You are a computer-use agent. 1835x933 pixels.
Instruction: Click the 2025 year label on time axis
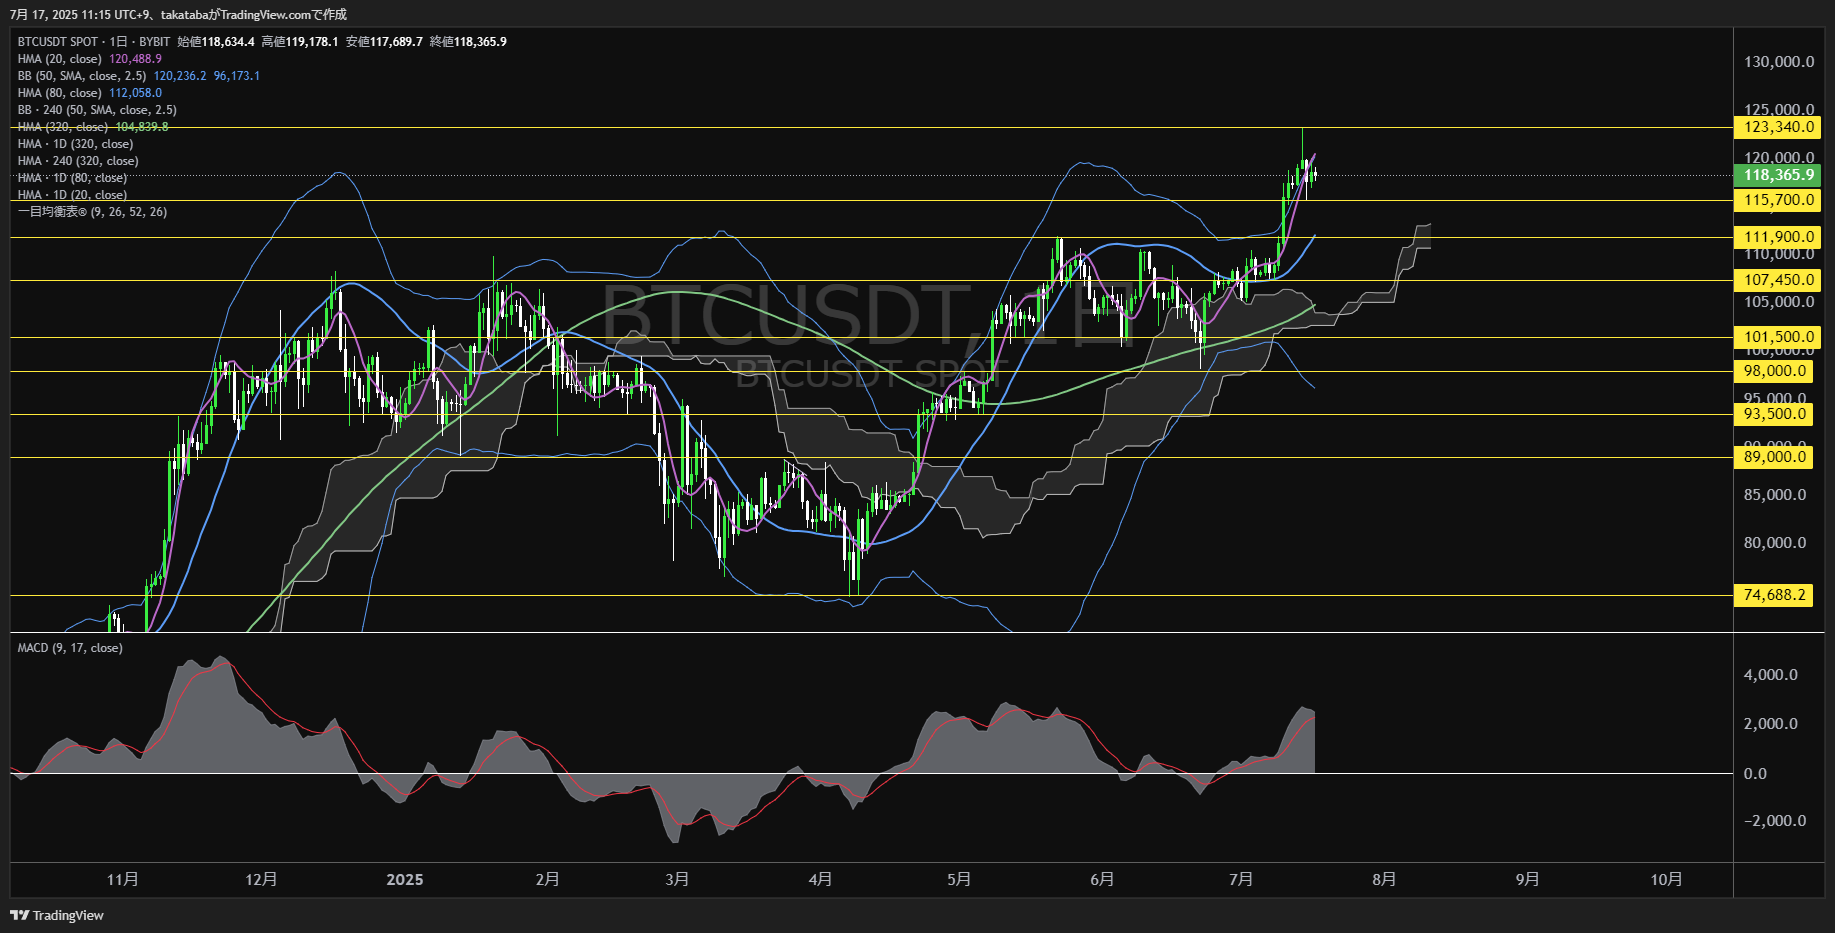pyautogui.click(x=405, y=879)
